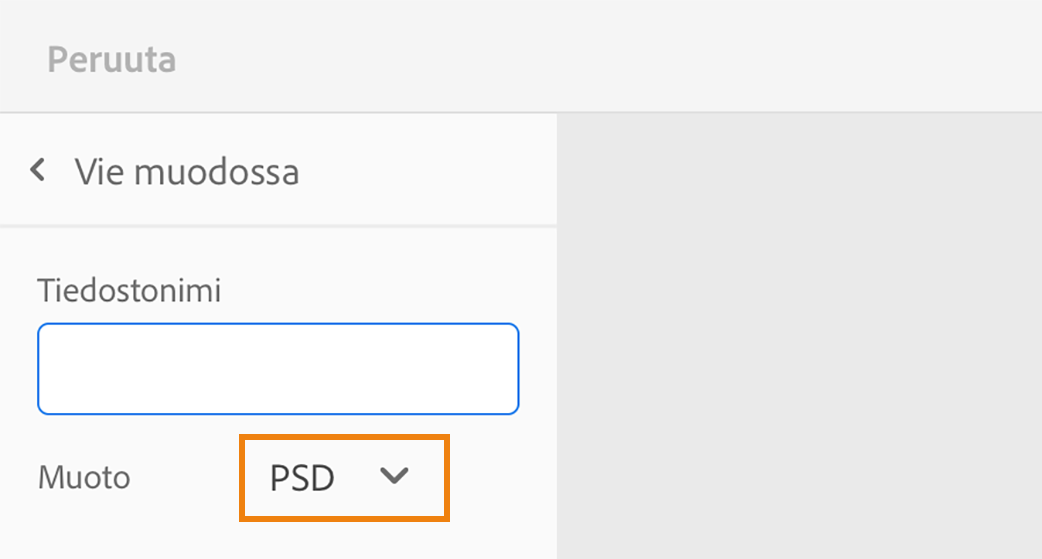Click blank panel space right of PSD dropdown

(x=500, y=478)
